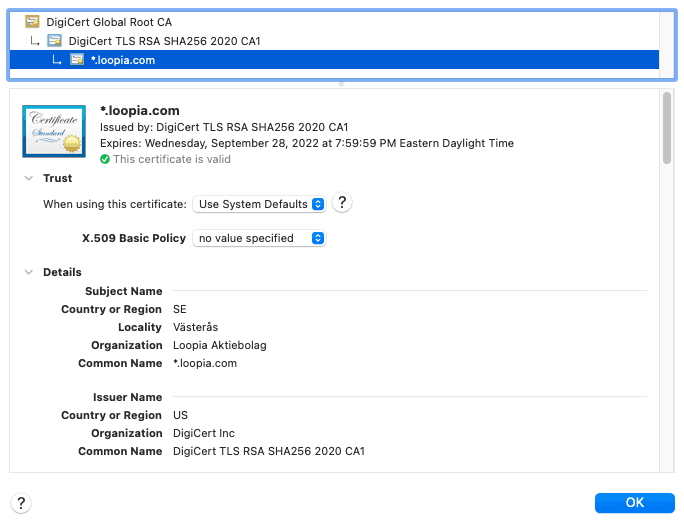Click 'When using this certificate:' label
The height and width of the screenshot is (526, 684).
pos(115,204)
